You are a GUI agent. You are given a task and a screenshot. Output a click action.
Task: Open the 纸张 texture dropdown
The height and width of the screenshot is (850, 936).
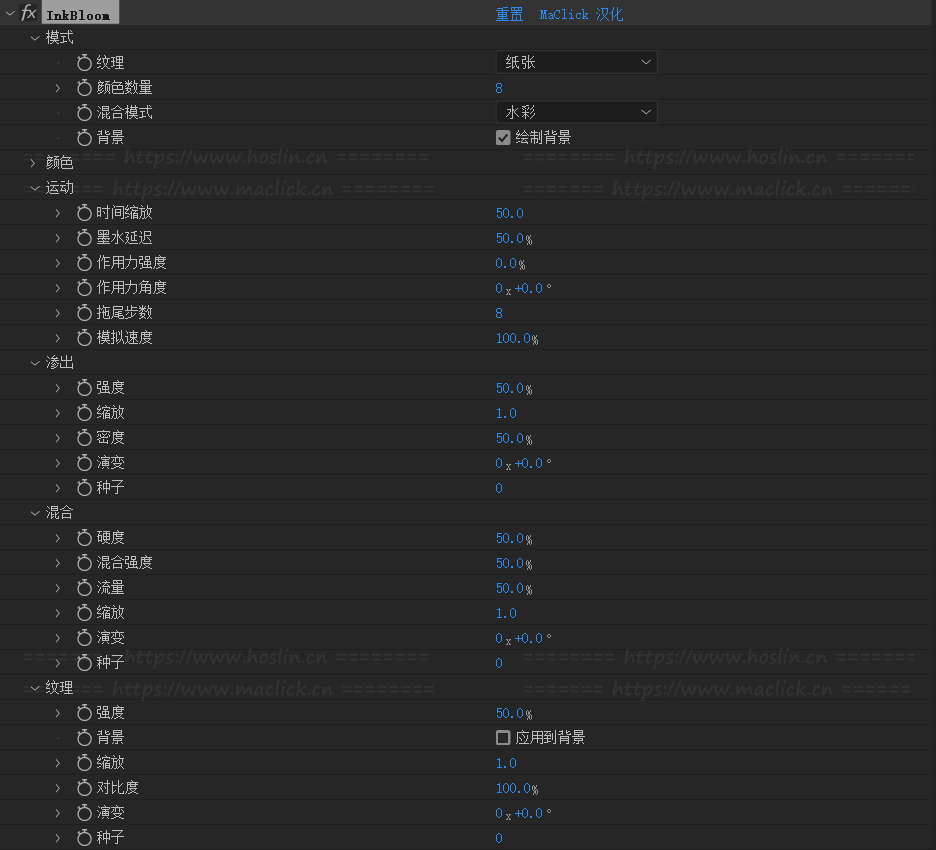point(576,63)
